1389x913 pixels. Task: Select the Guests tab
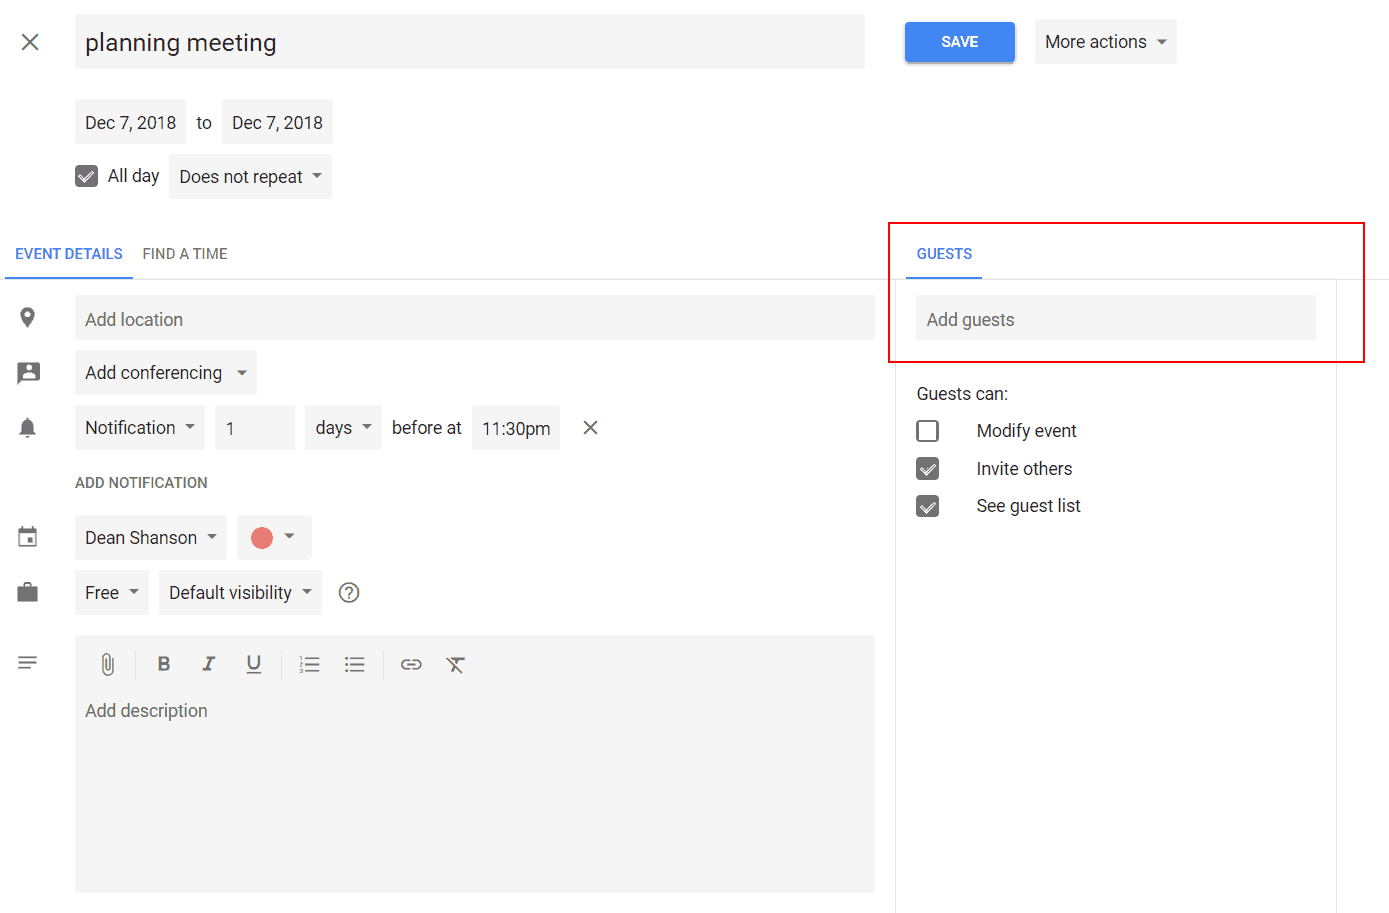coord(944,254)
